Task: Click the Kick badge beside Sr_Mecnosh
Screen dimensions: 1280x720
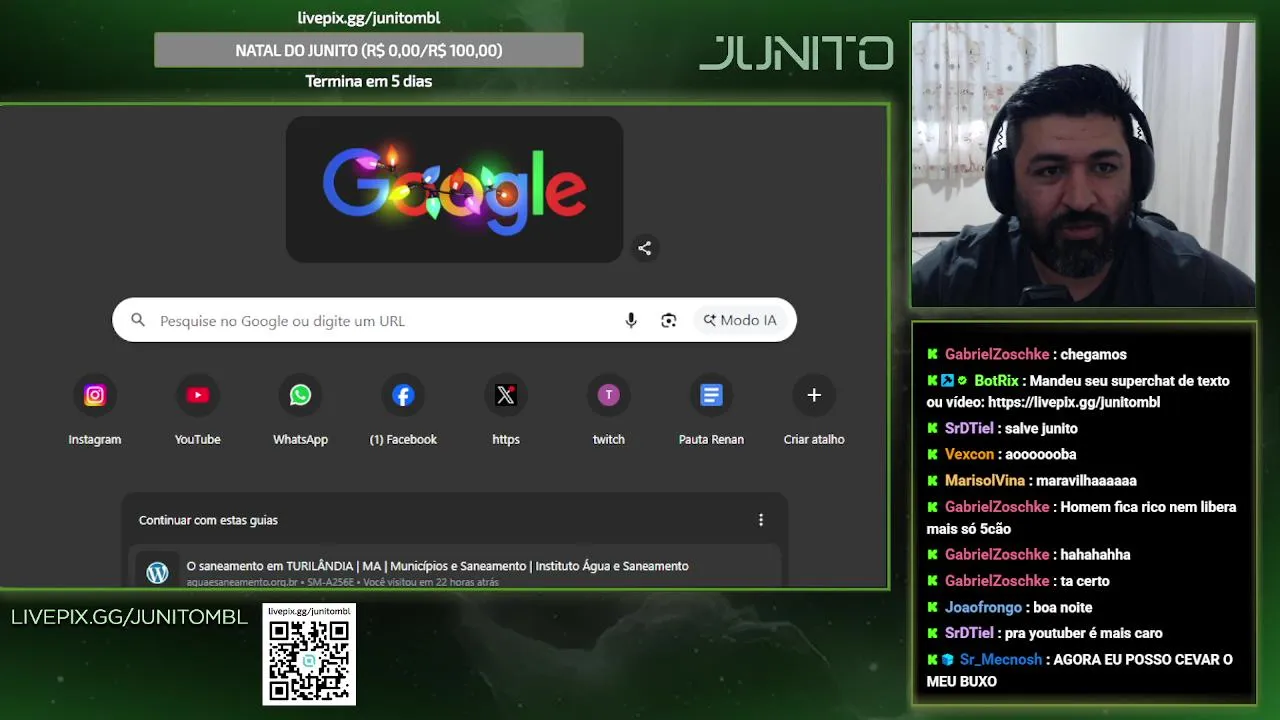Action: tap(932, 659)
